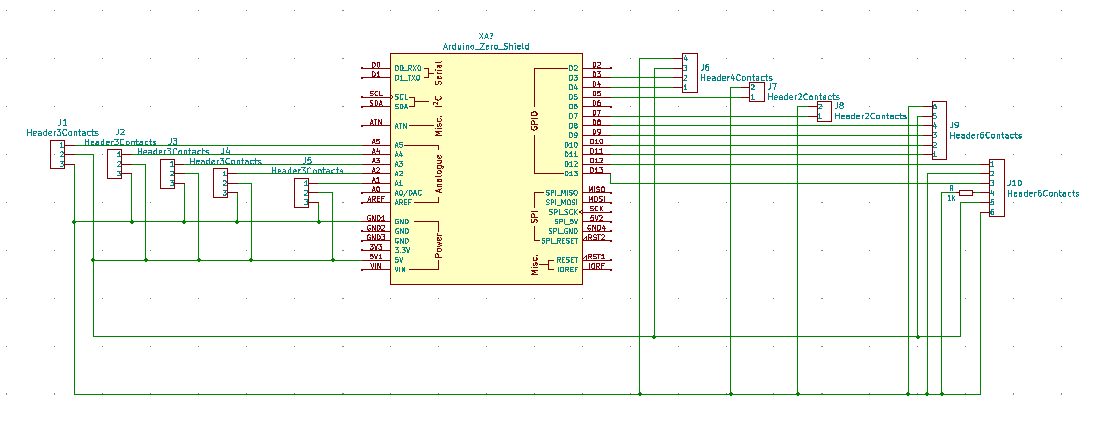Screen dimensions: 1096x436
Task: Select the J2 header connector symbol
Action: [x=115, y=164]
